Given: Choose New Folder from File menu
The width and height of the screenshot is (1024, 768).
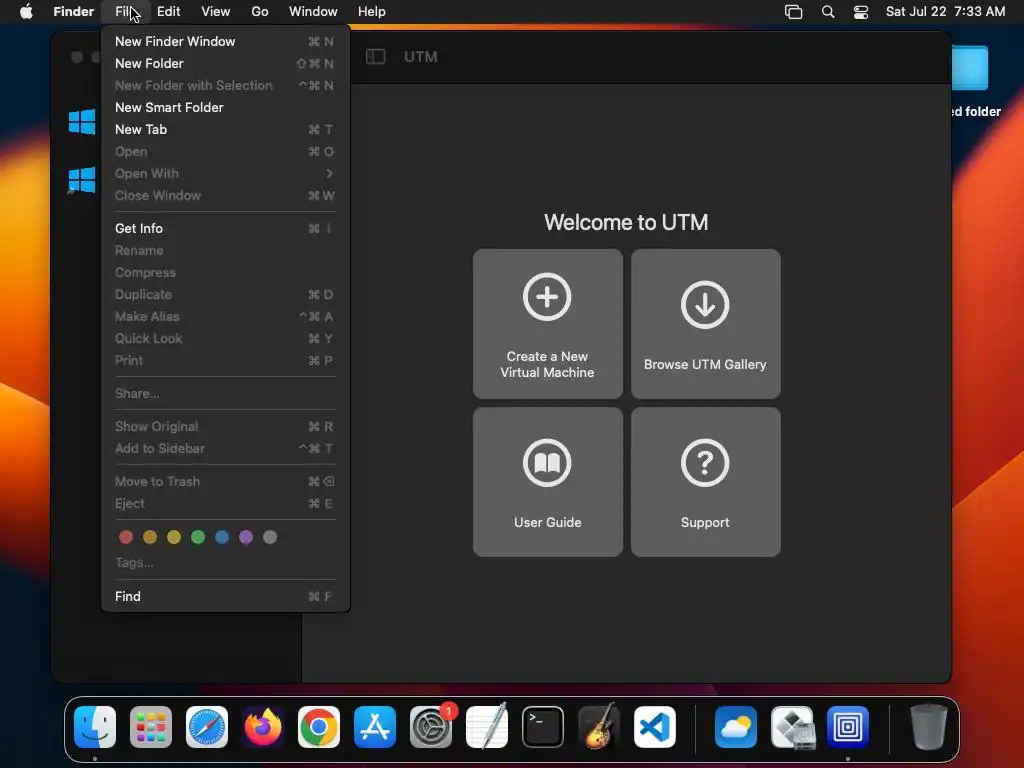Looking at the screenshot, I should (225, 63).
